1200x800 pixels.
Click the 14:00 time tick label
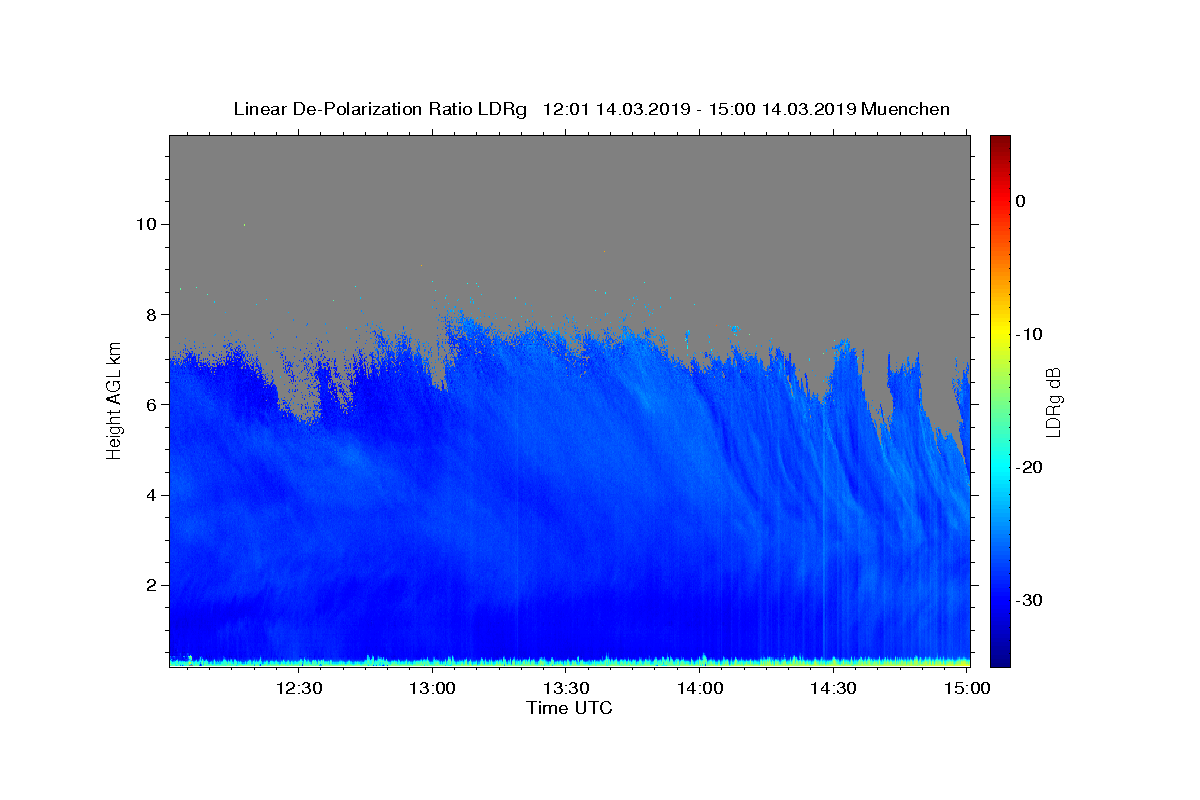700,688
